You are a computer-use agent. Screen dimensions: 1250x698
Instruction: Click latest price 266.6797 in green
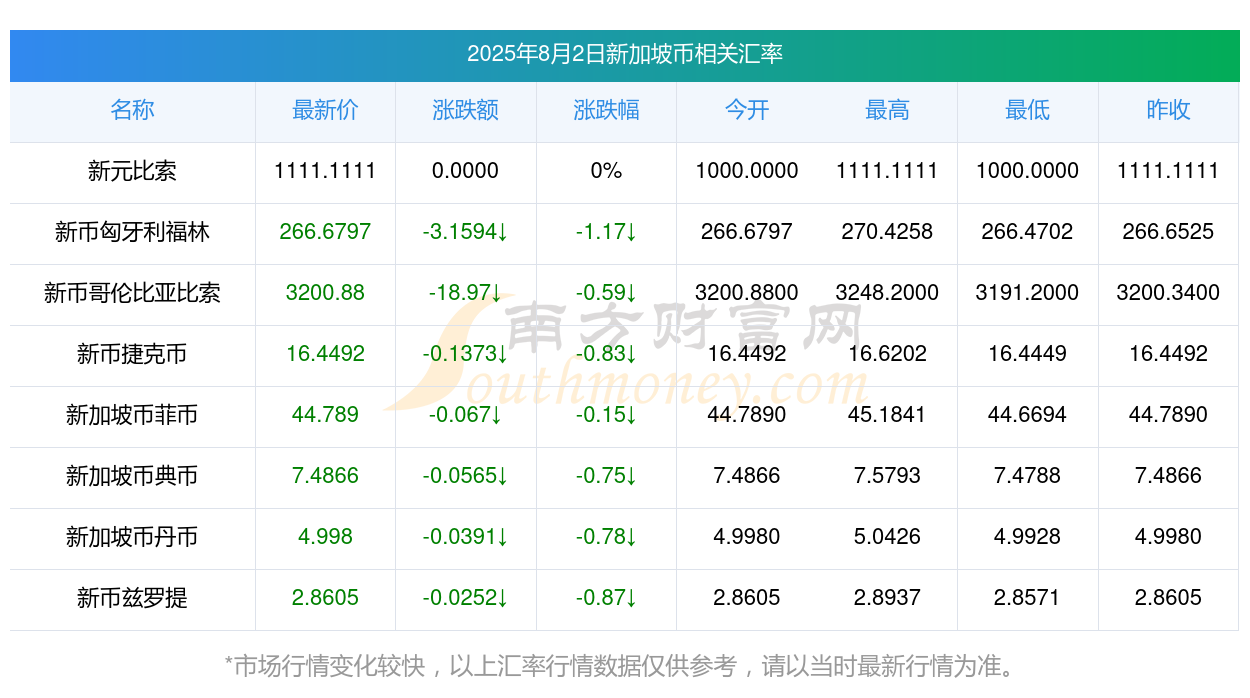pyautogui.click(x=325, y=232)
